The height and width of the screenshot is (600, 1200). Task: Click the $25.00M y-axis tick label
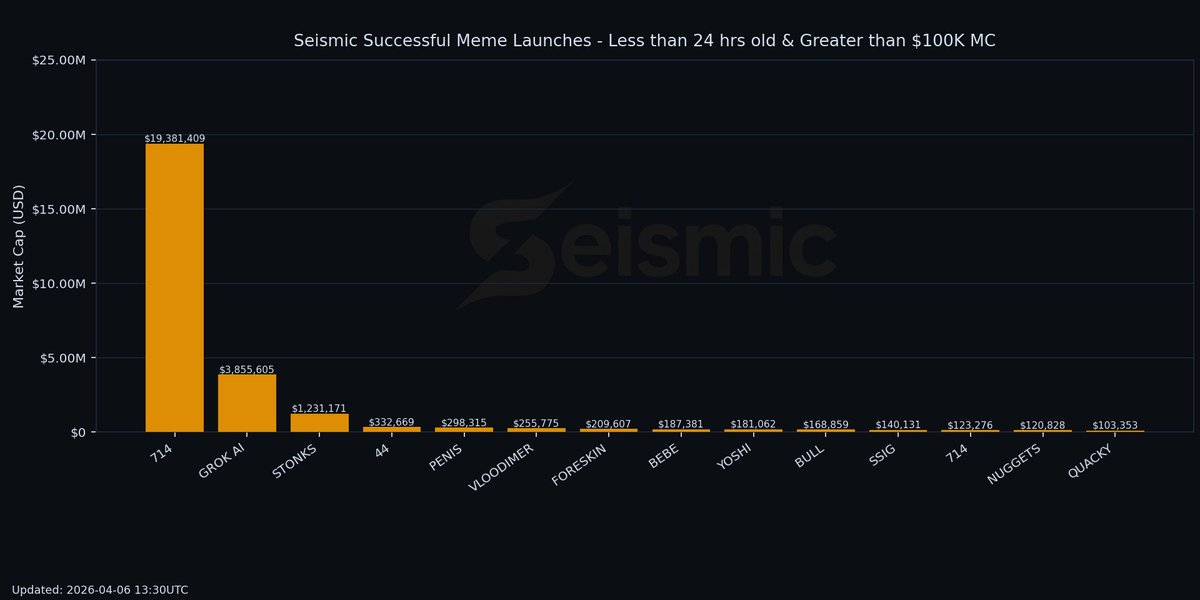(x=59, y=60)
